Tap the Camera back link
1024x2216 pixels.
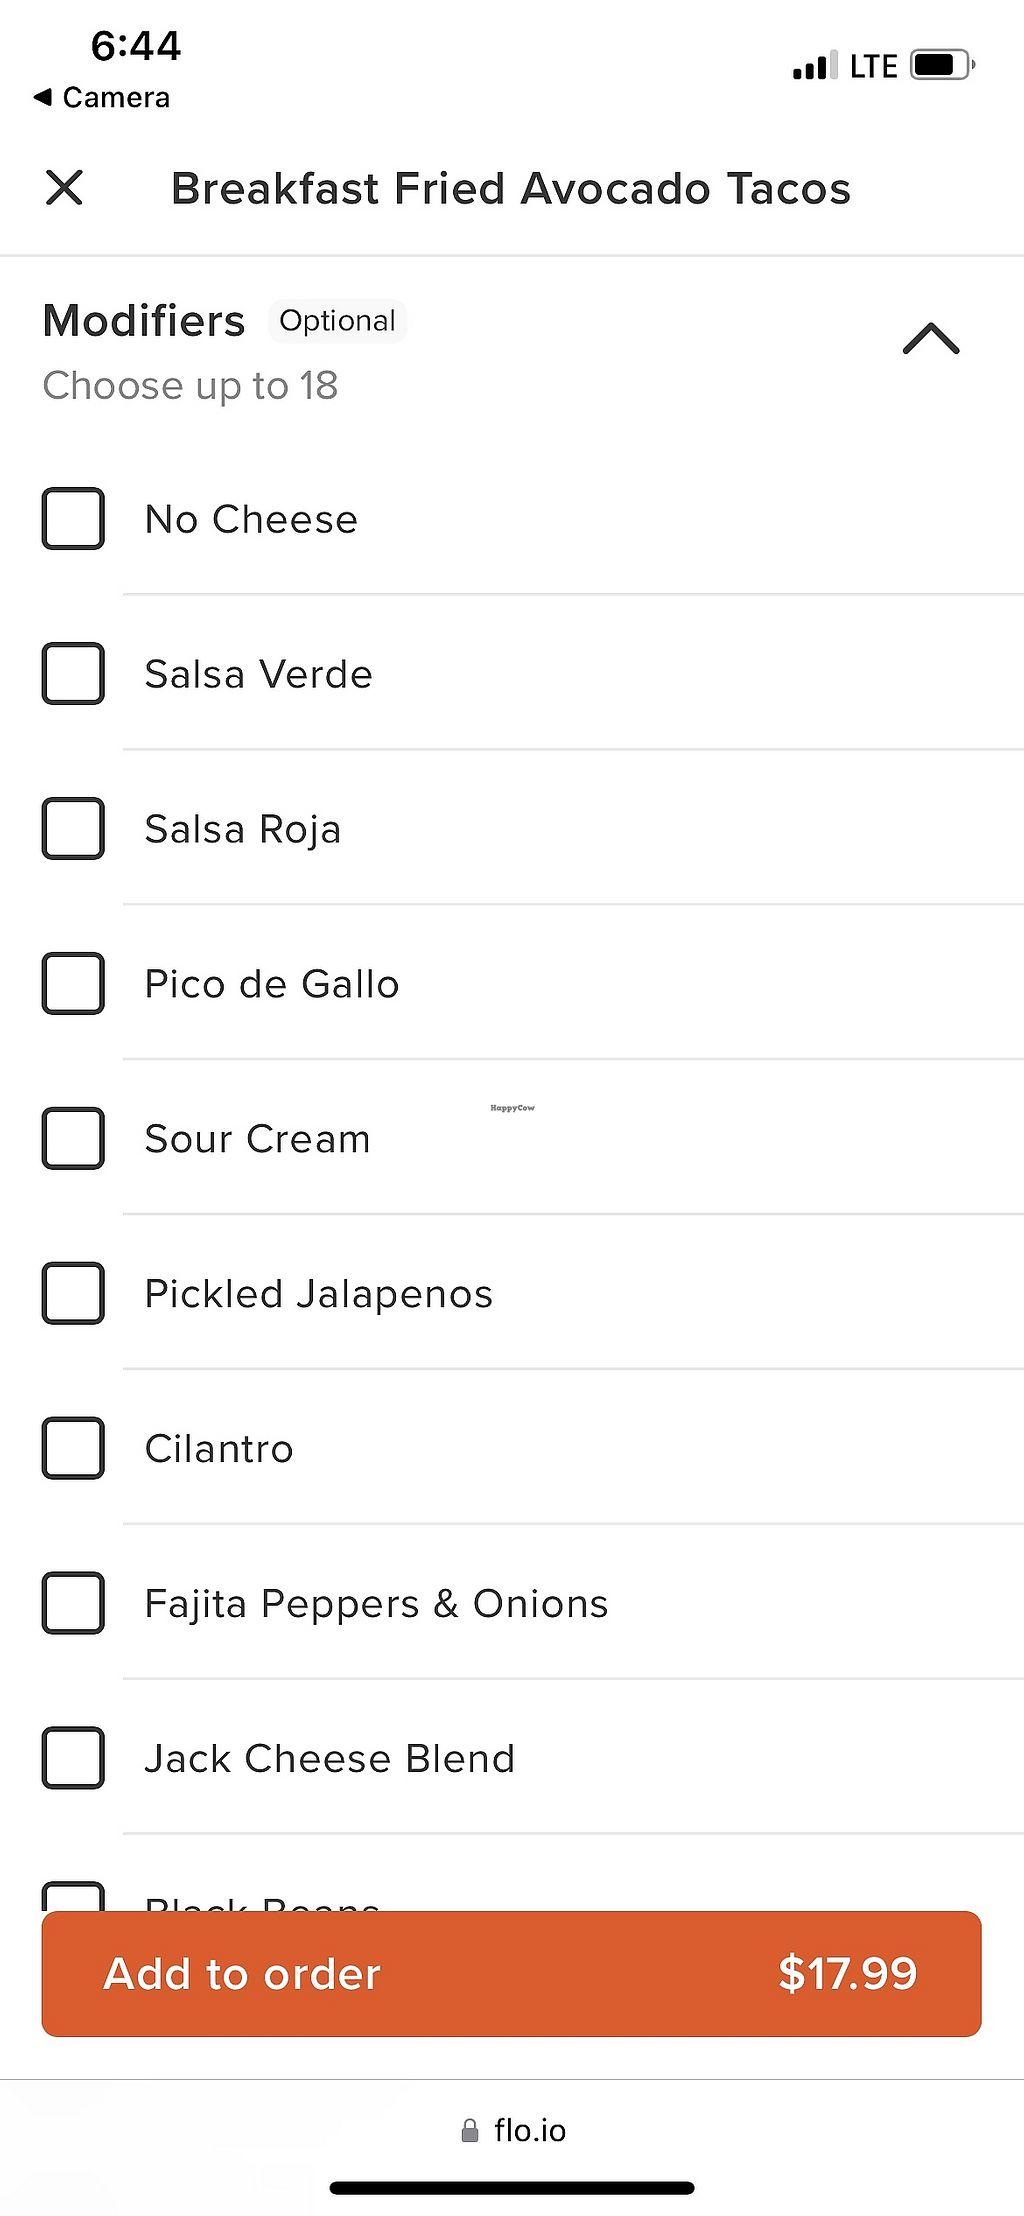tap(115, 98)
